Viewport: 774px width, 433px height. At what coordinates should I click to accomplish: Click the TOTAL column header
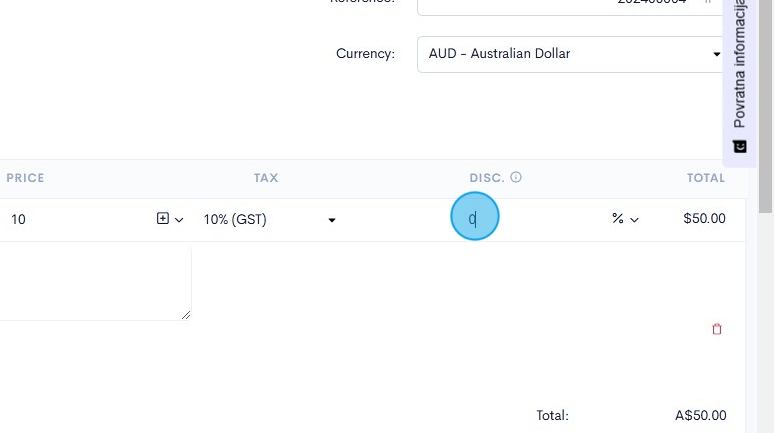coord(705,178)
